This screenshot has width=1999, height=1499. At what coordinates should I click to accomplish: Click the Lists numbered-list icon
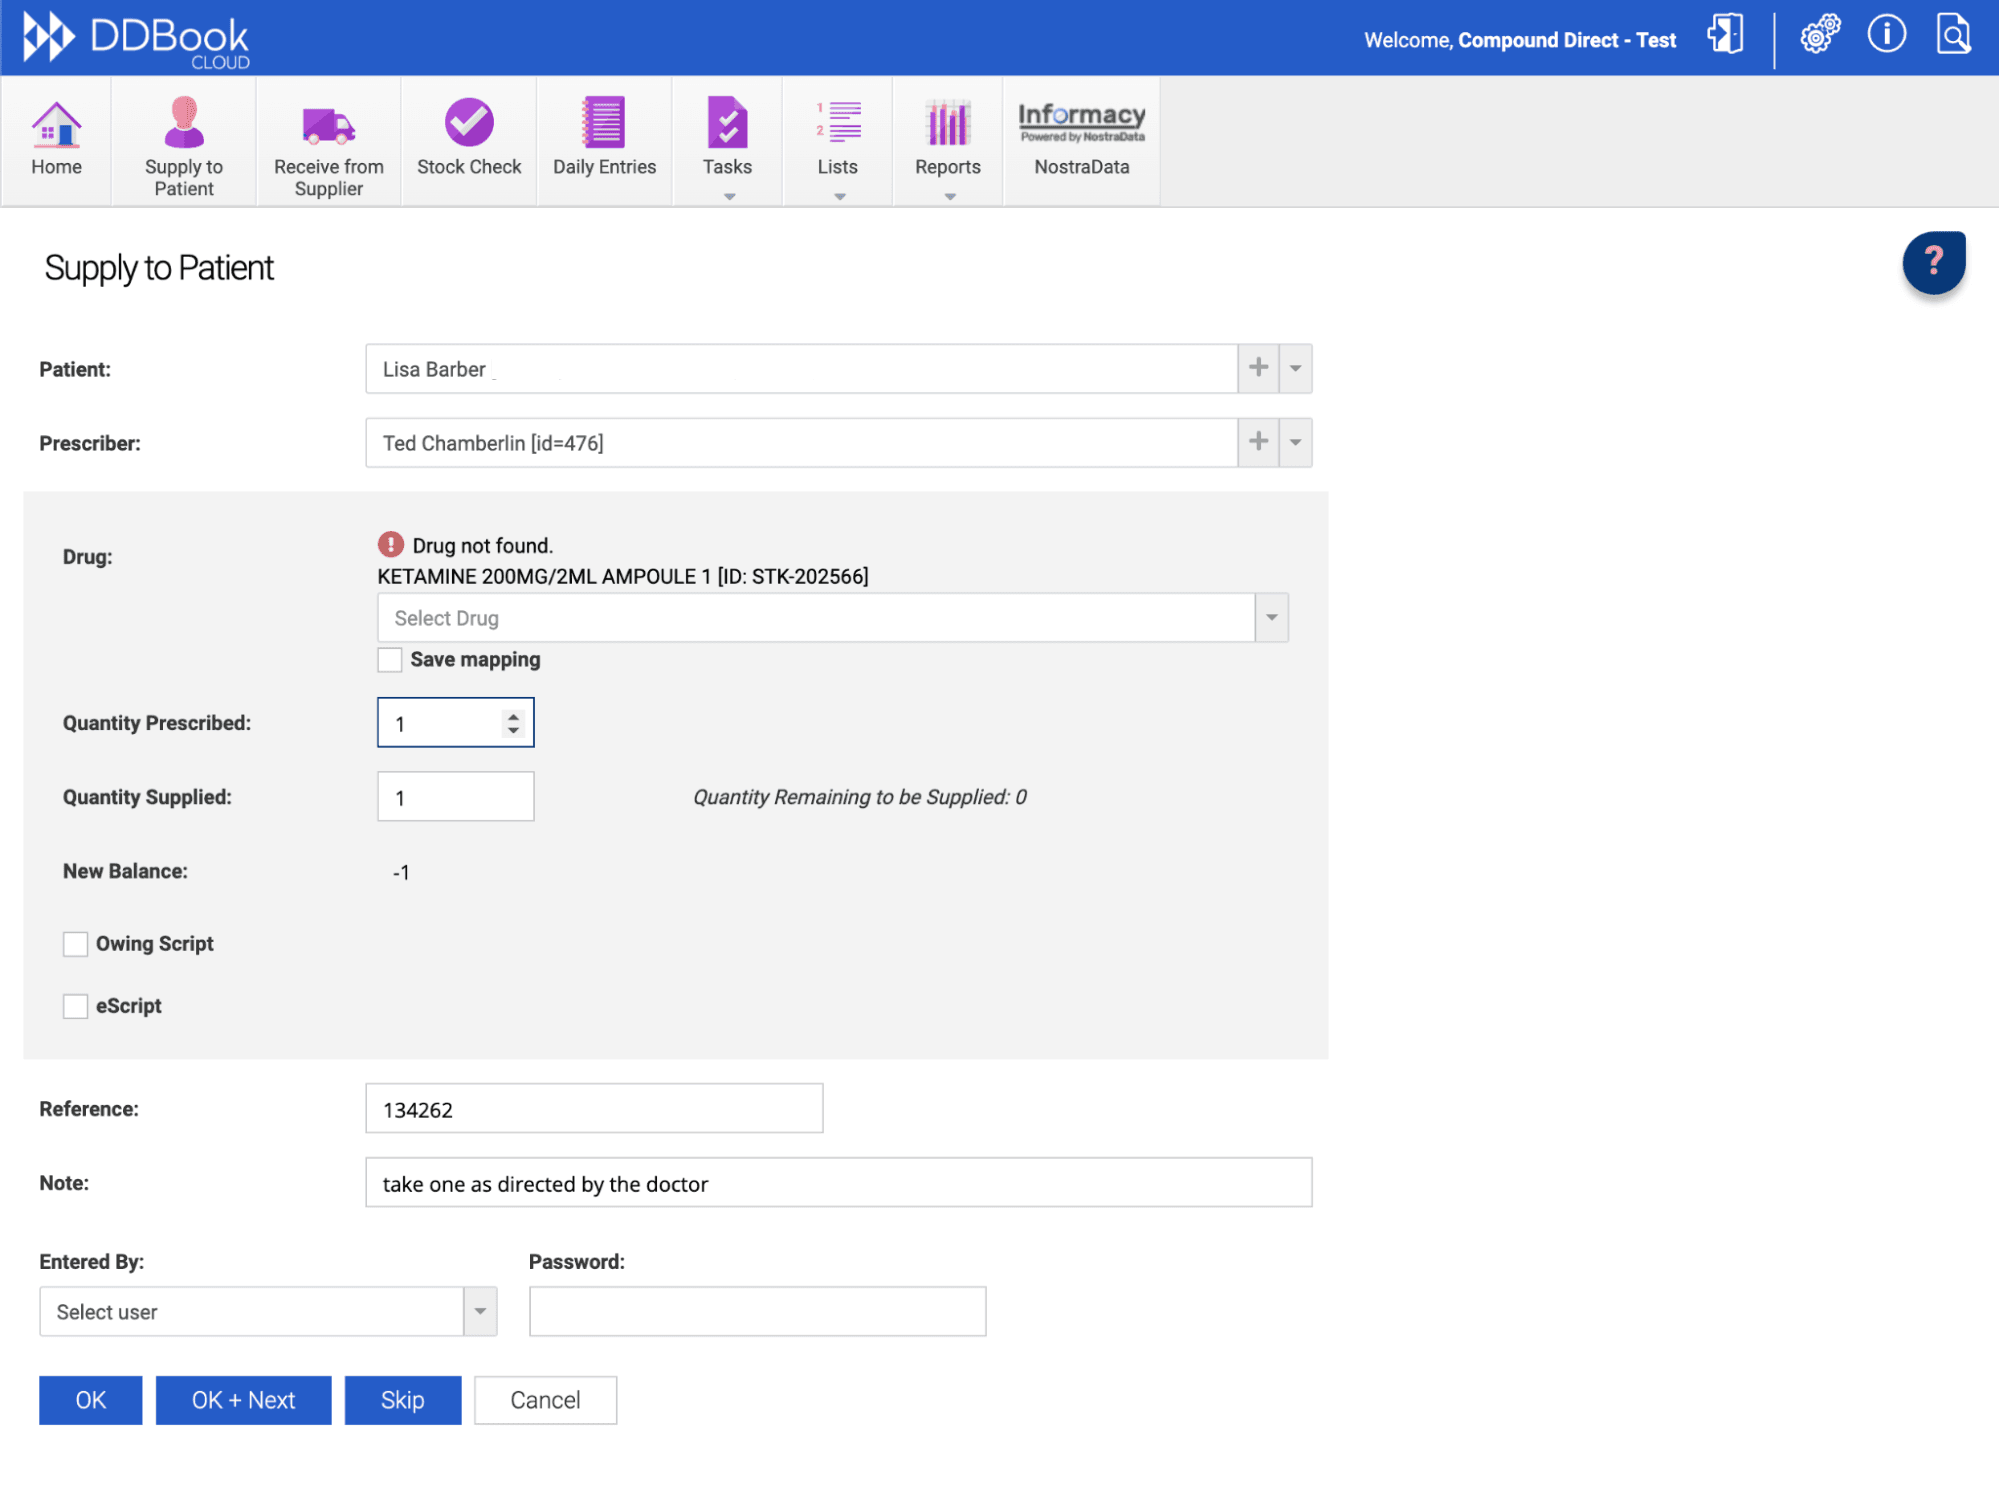click(838, 122)
